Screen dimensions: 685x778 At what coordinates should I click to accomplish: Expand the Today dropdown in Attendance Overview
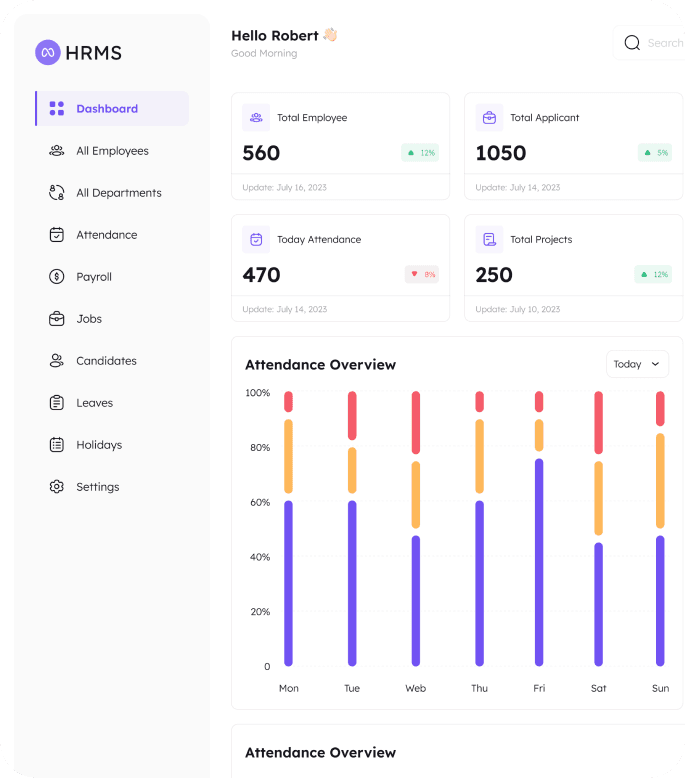click(x=637, y=364)
